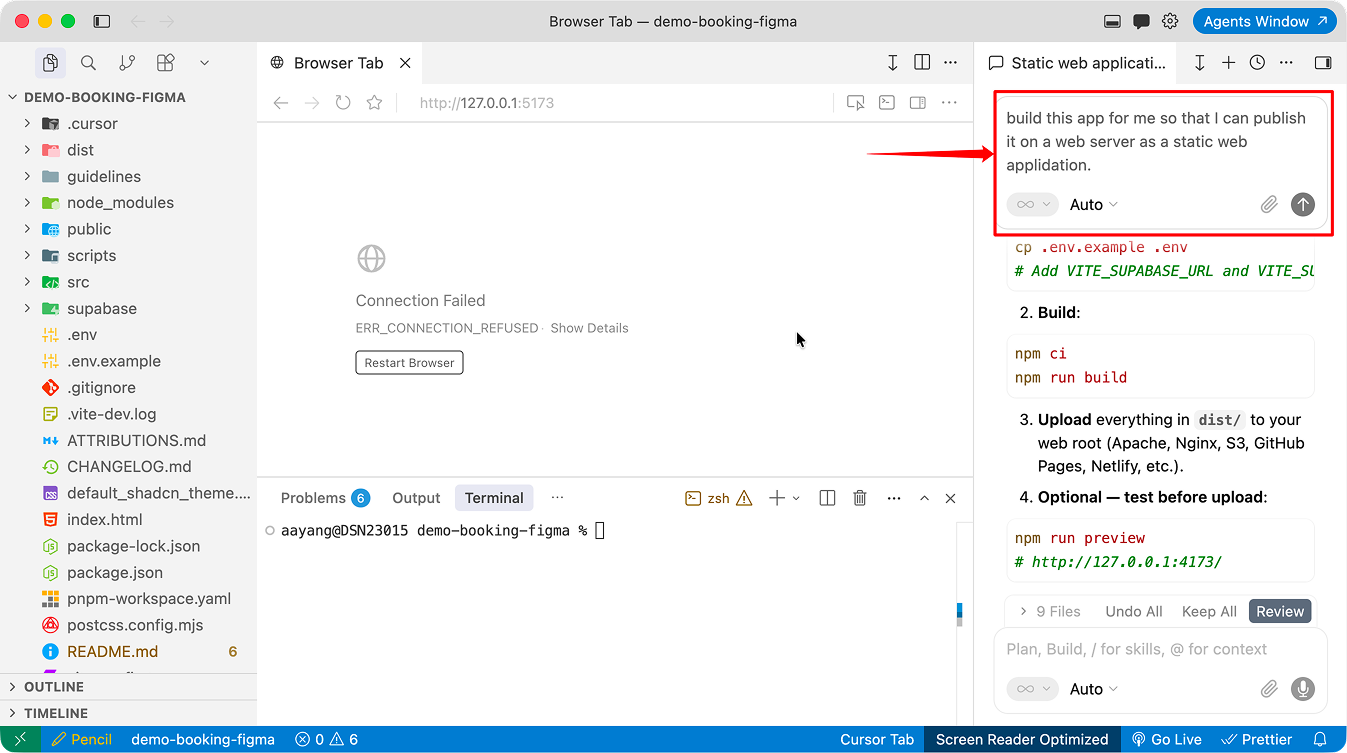Activate the element selector icon in browser toolbar
Image resolution: width=1347 pixels, height=753 pixels.
pos(855,103)
